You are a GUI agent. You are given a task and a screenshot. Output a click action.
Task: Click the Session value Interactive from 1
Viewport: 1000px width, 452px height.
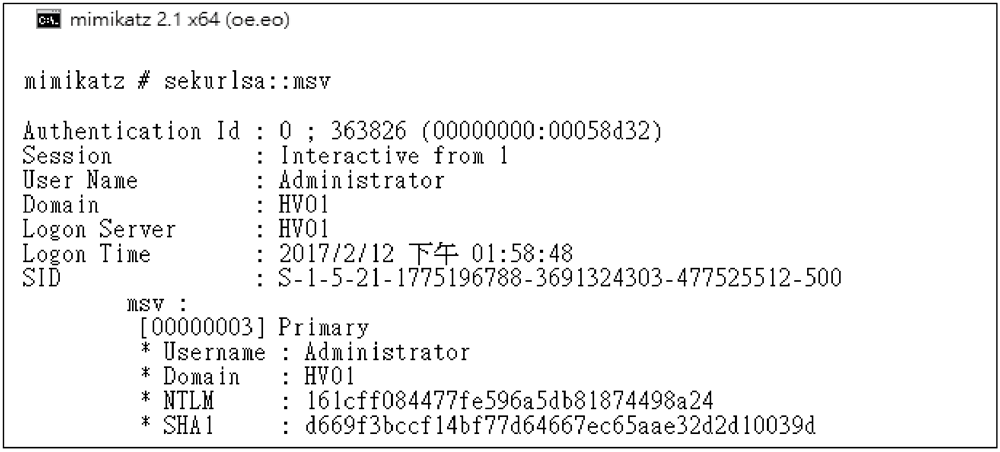pos(394,156)
